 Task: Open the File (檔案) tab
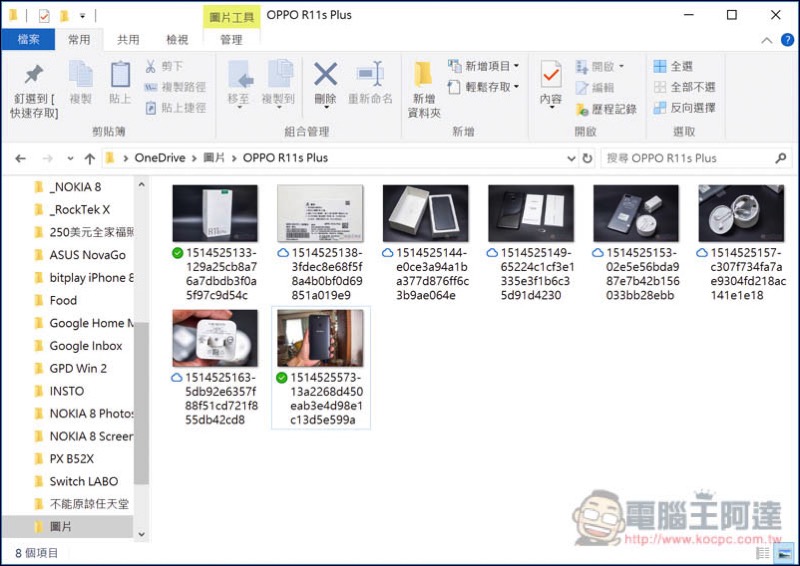coord(28,39)
